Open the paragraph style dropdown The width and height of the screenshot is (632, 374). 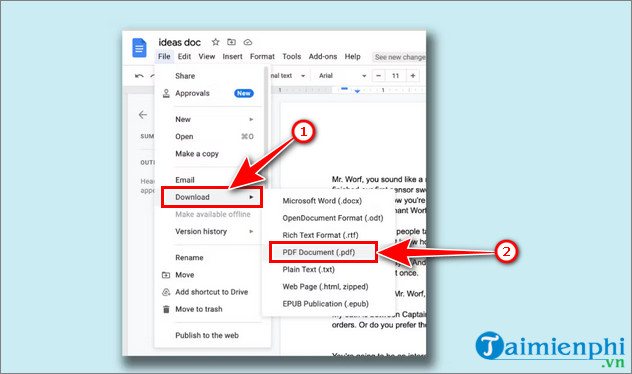coord(288,76)
